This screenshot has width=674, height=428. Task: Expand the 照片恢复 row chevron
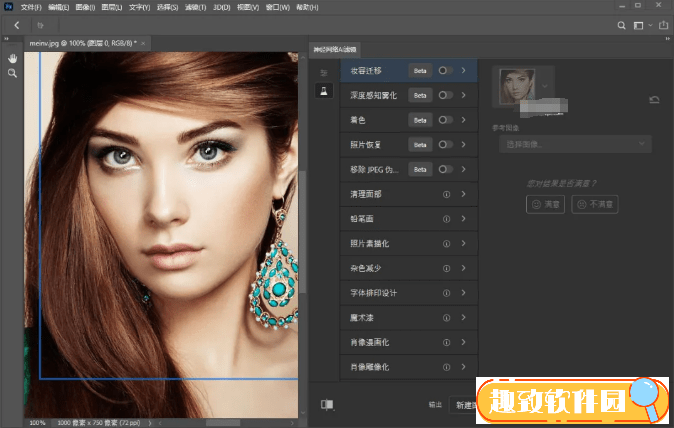[x=464, y=144]
